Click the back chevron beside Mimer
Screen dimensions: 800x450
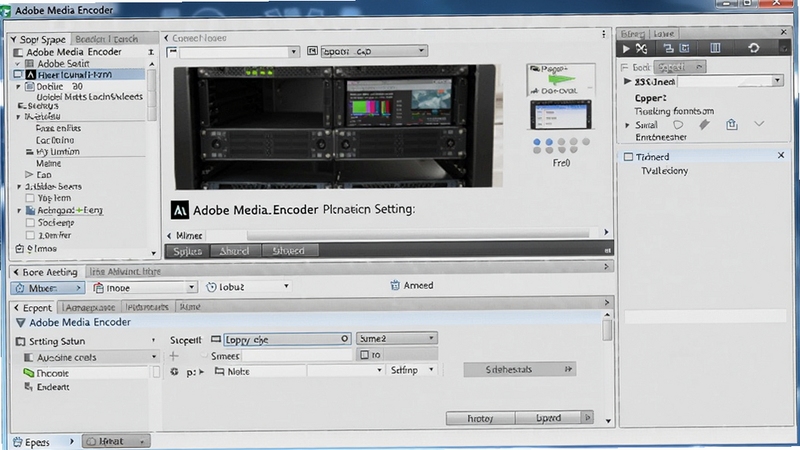tap(169, 235)
